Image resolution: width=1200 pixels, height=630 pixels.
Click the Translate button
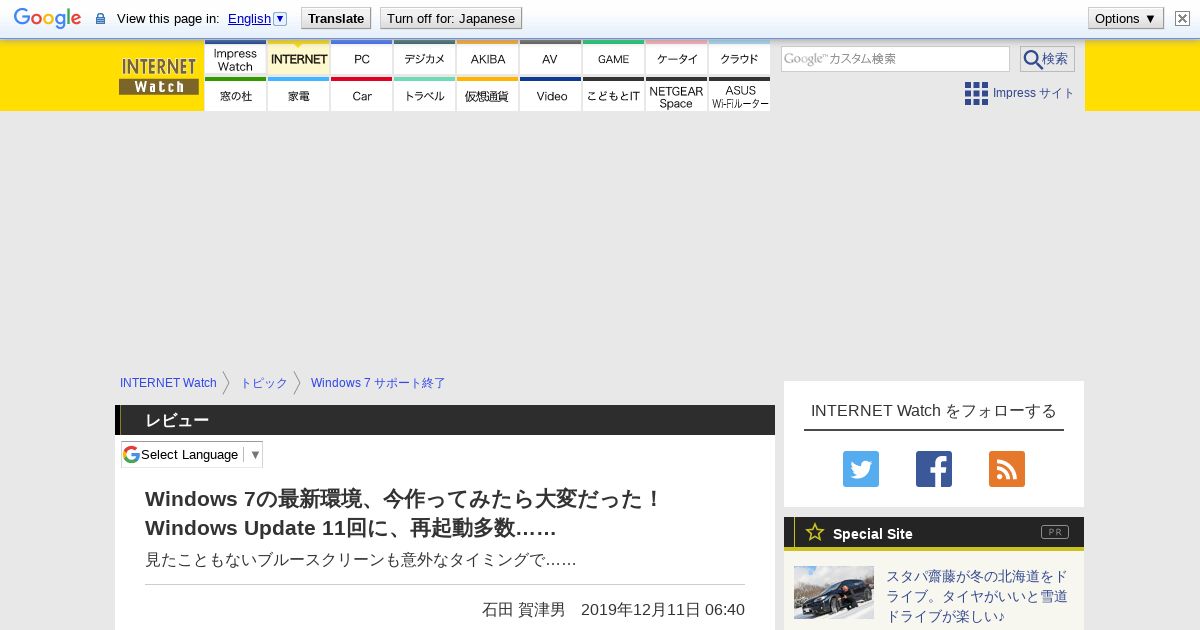(x=336, y=18)
